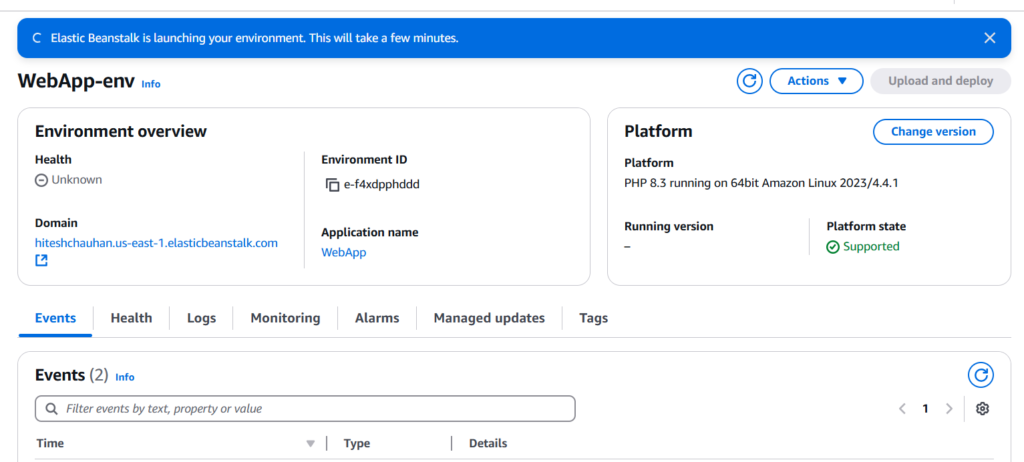Open the WebApp application name link
Viewport: 1024px width, 462px height.
tap(343, 252)
